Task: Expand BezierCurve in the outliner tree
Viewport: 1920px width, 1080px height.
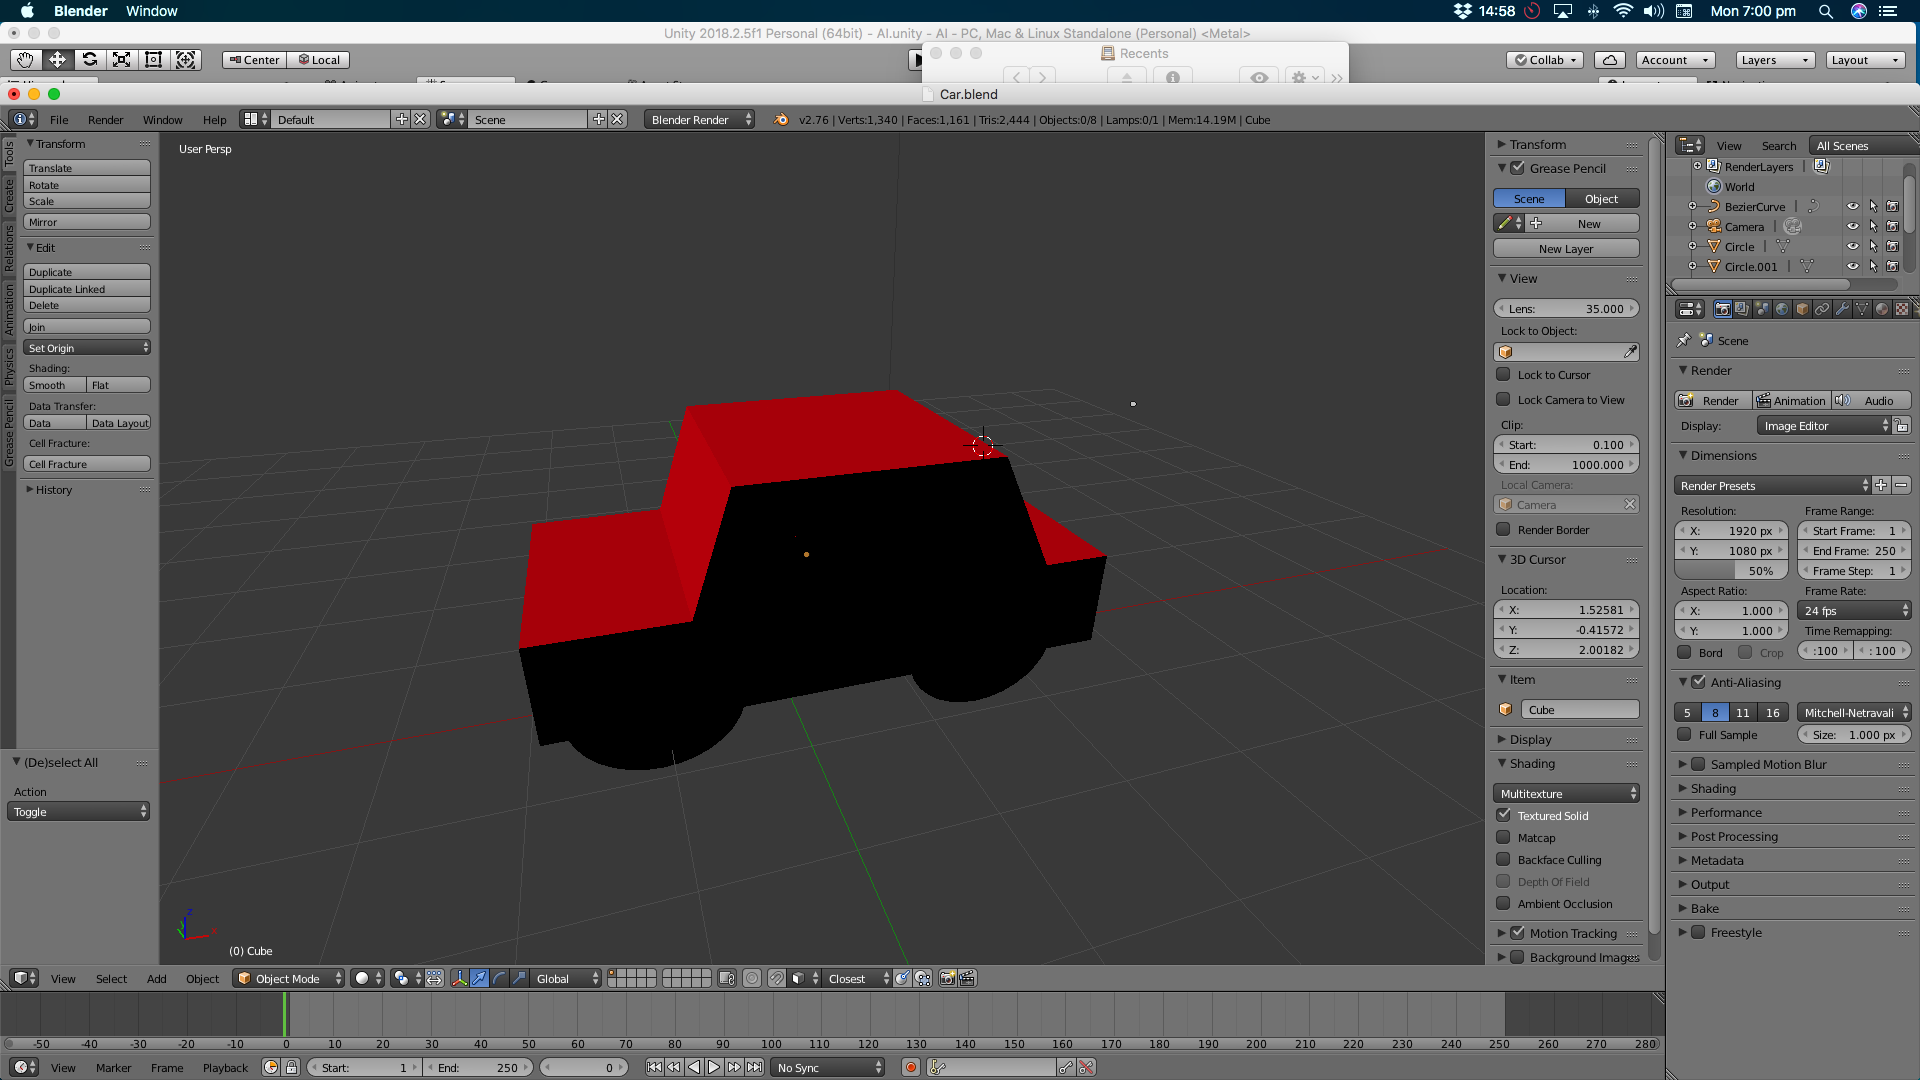Action: pos(1692,207)
